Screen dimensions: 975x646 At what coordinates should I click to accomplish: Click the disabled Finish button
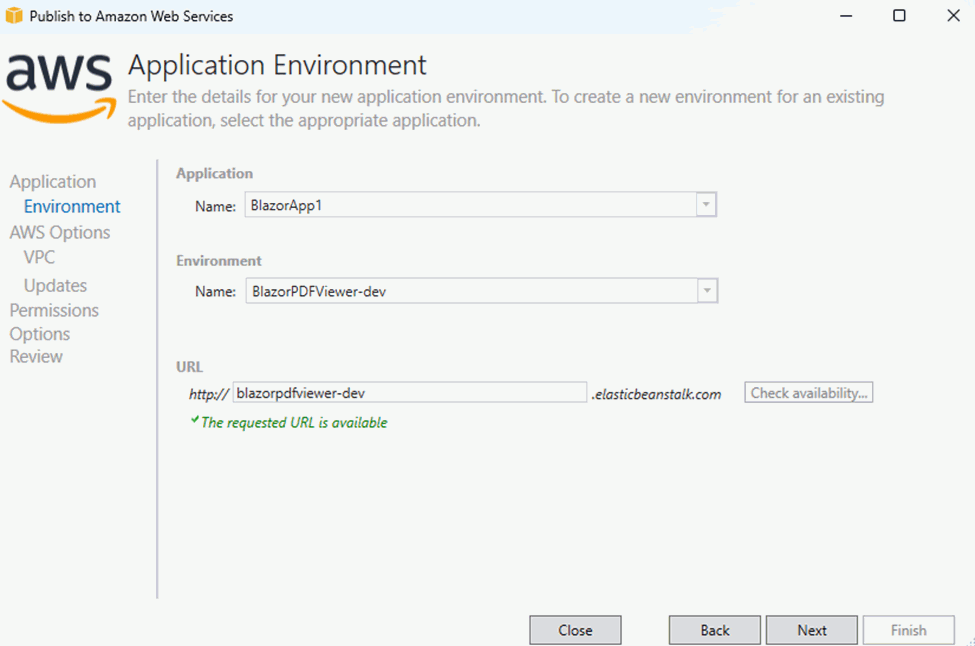pyautogui.click(x=908, y=630)
